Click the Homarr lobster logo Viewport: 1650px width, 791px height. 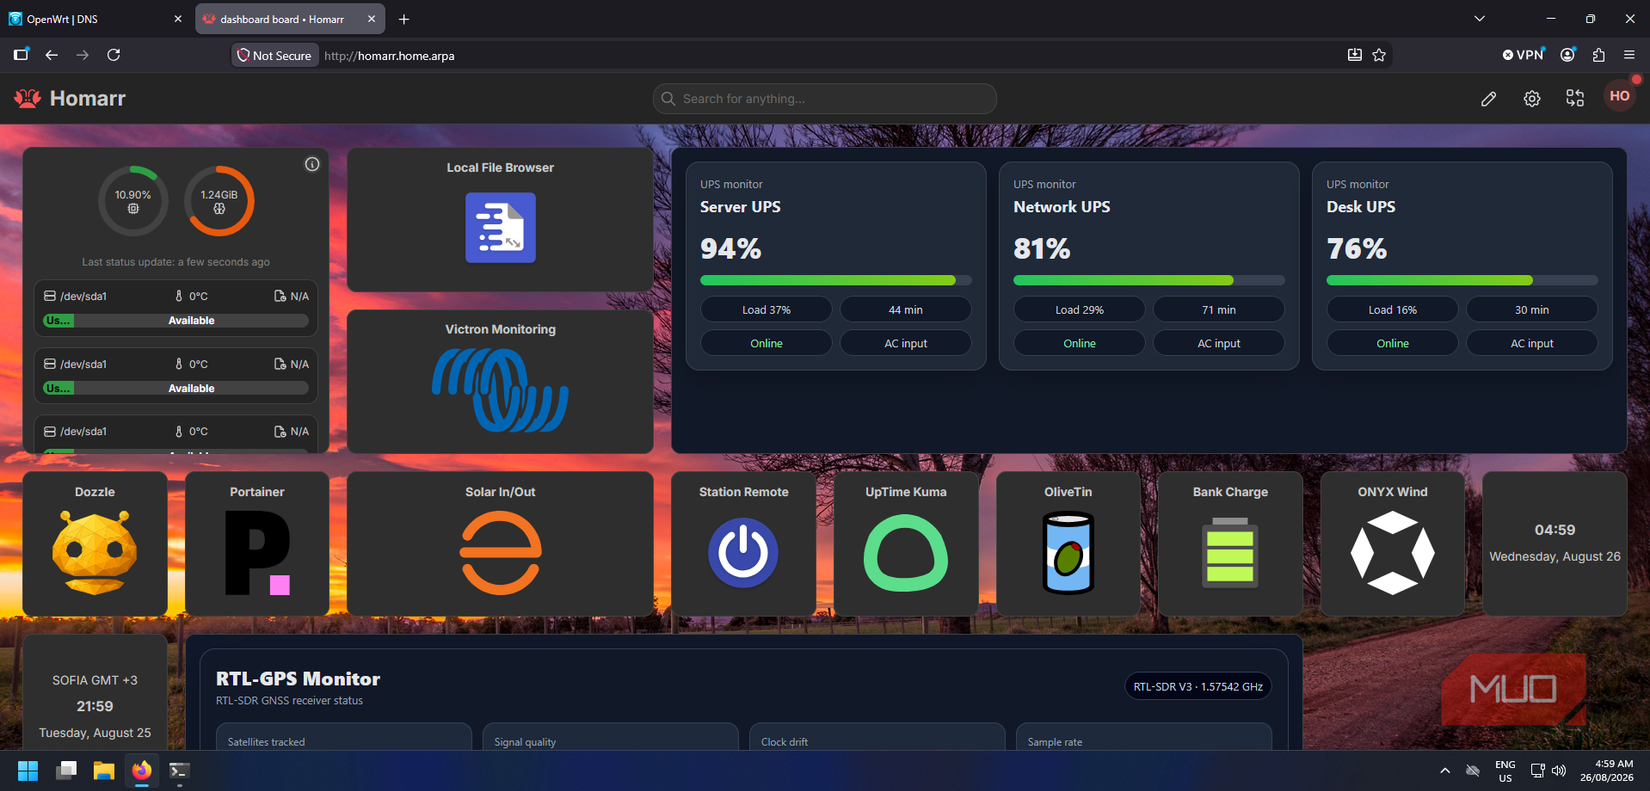[27, 98]
